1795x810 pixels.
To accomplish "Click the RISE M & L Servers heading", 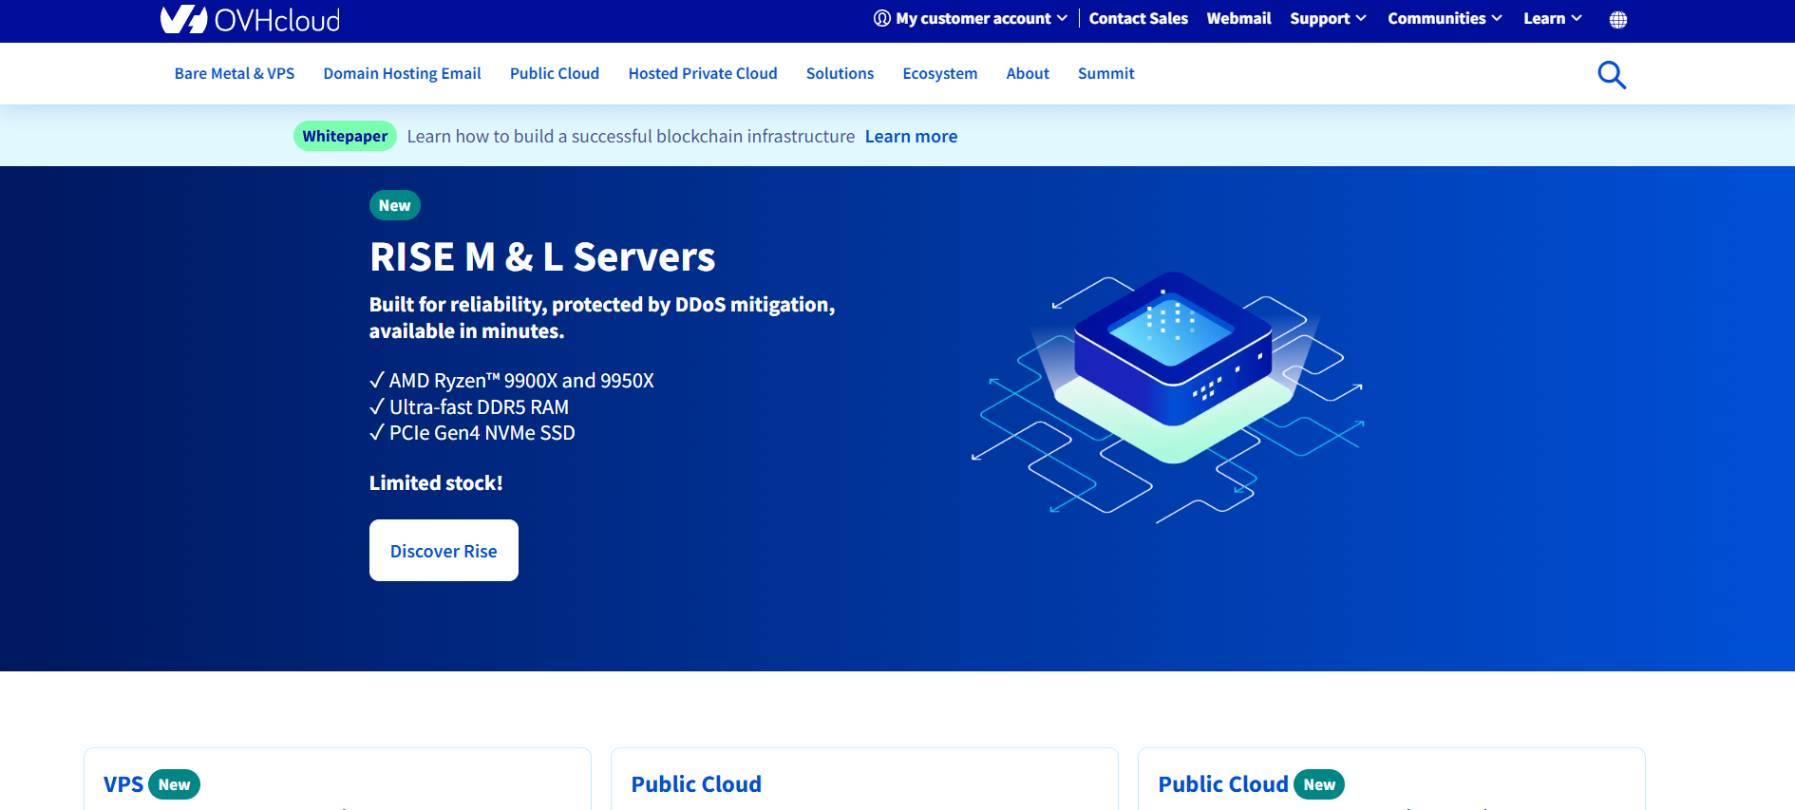I will [x=542, y=257].
